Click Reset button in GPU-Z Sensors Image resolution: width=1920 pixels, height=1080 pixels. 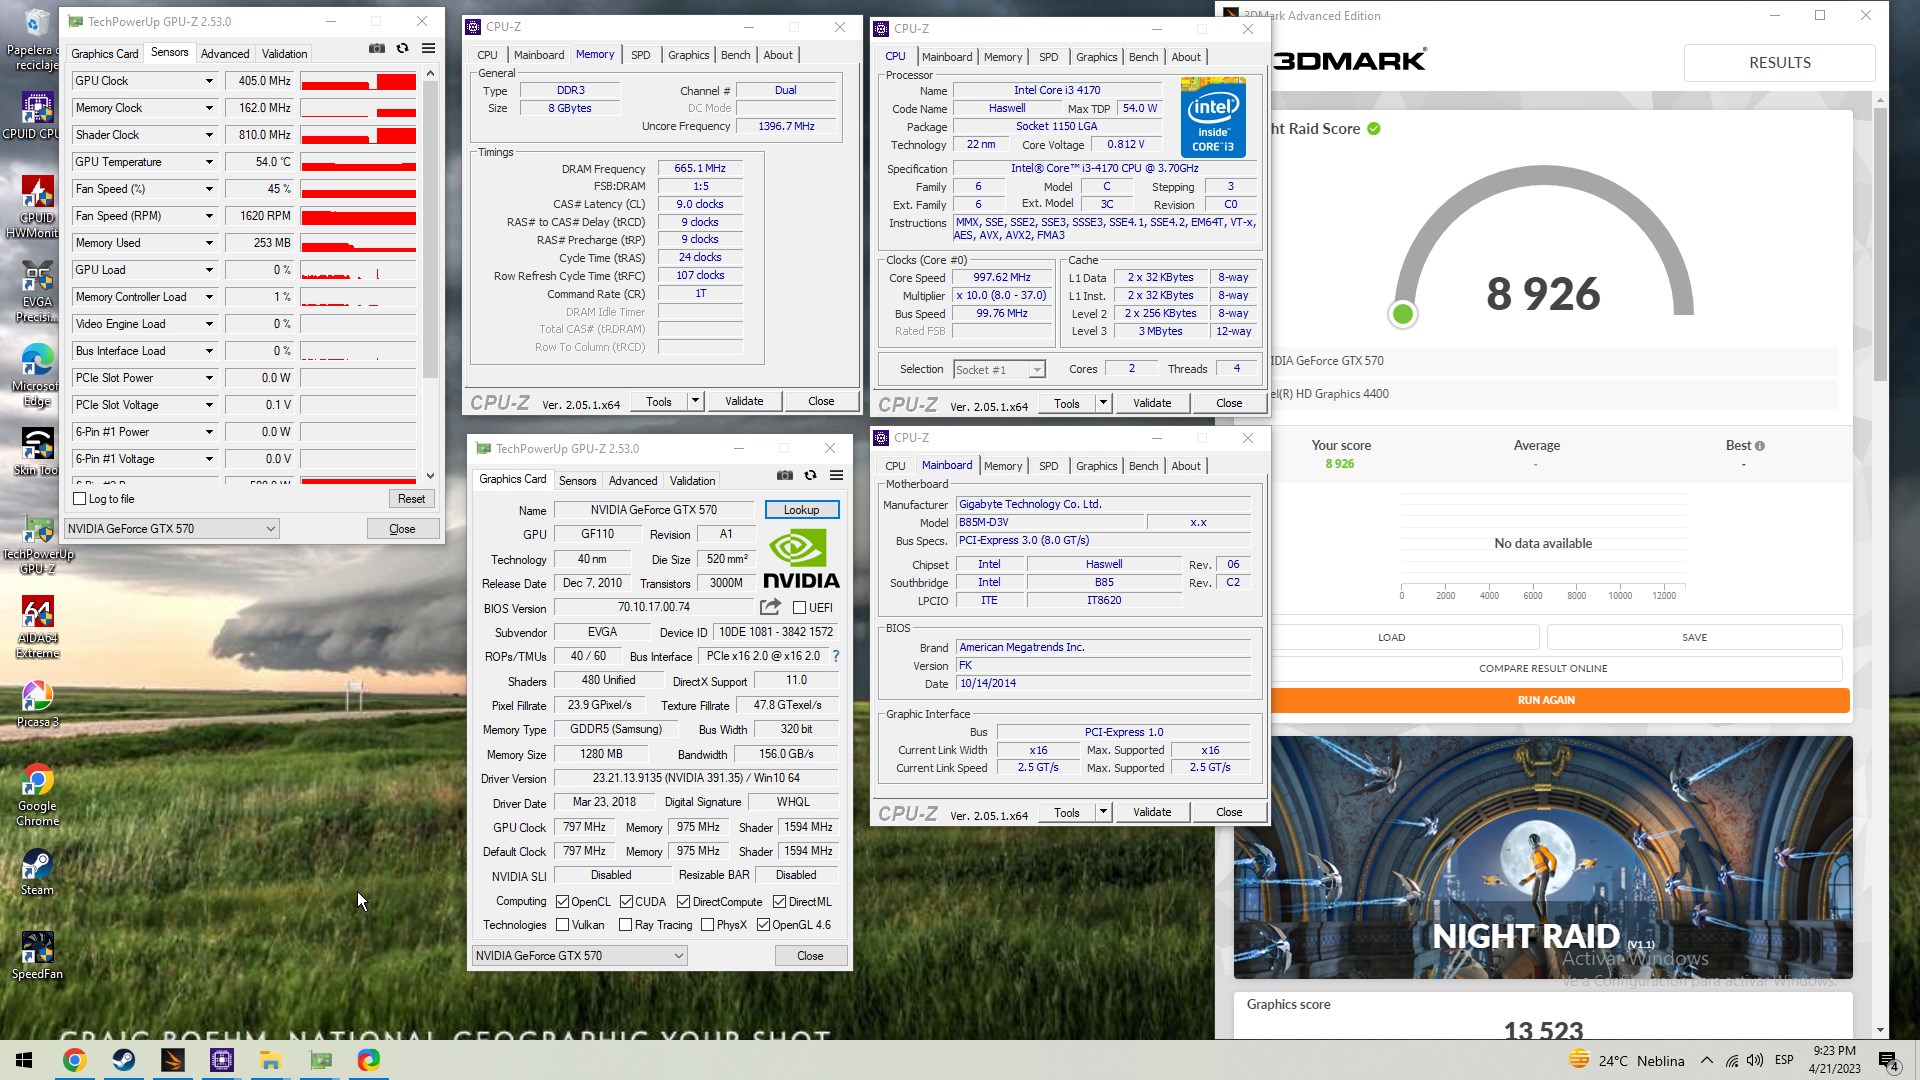(x=411, y=498)
